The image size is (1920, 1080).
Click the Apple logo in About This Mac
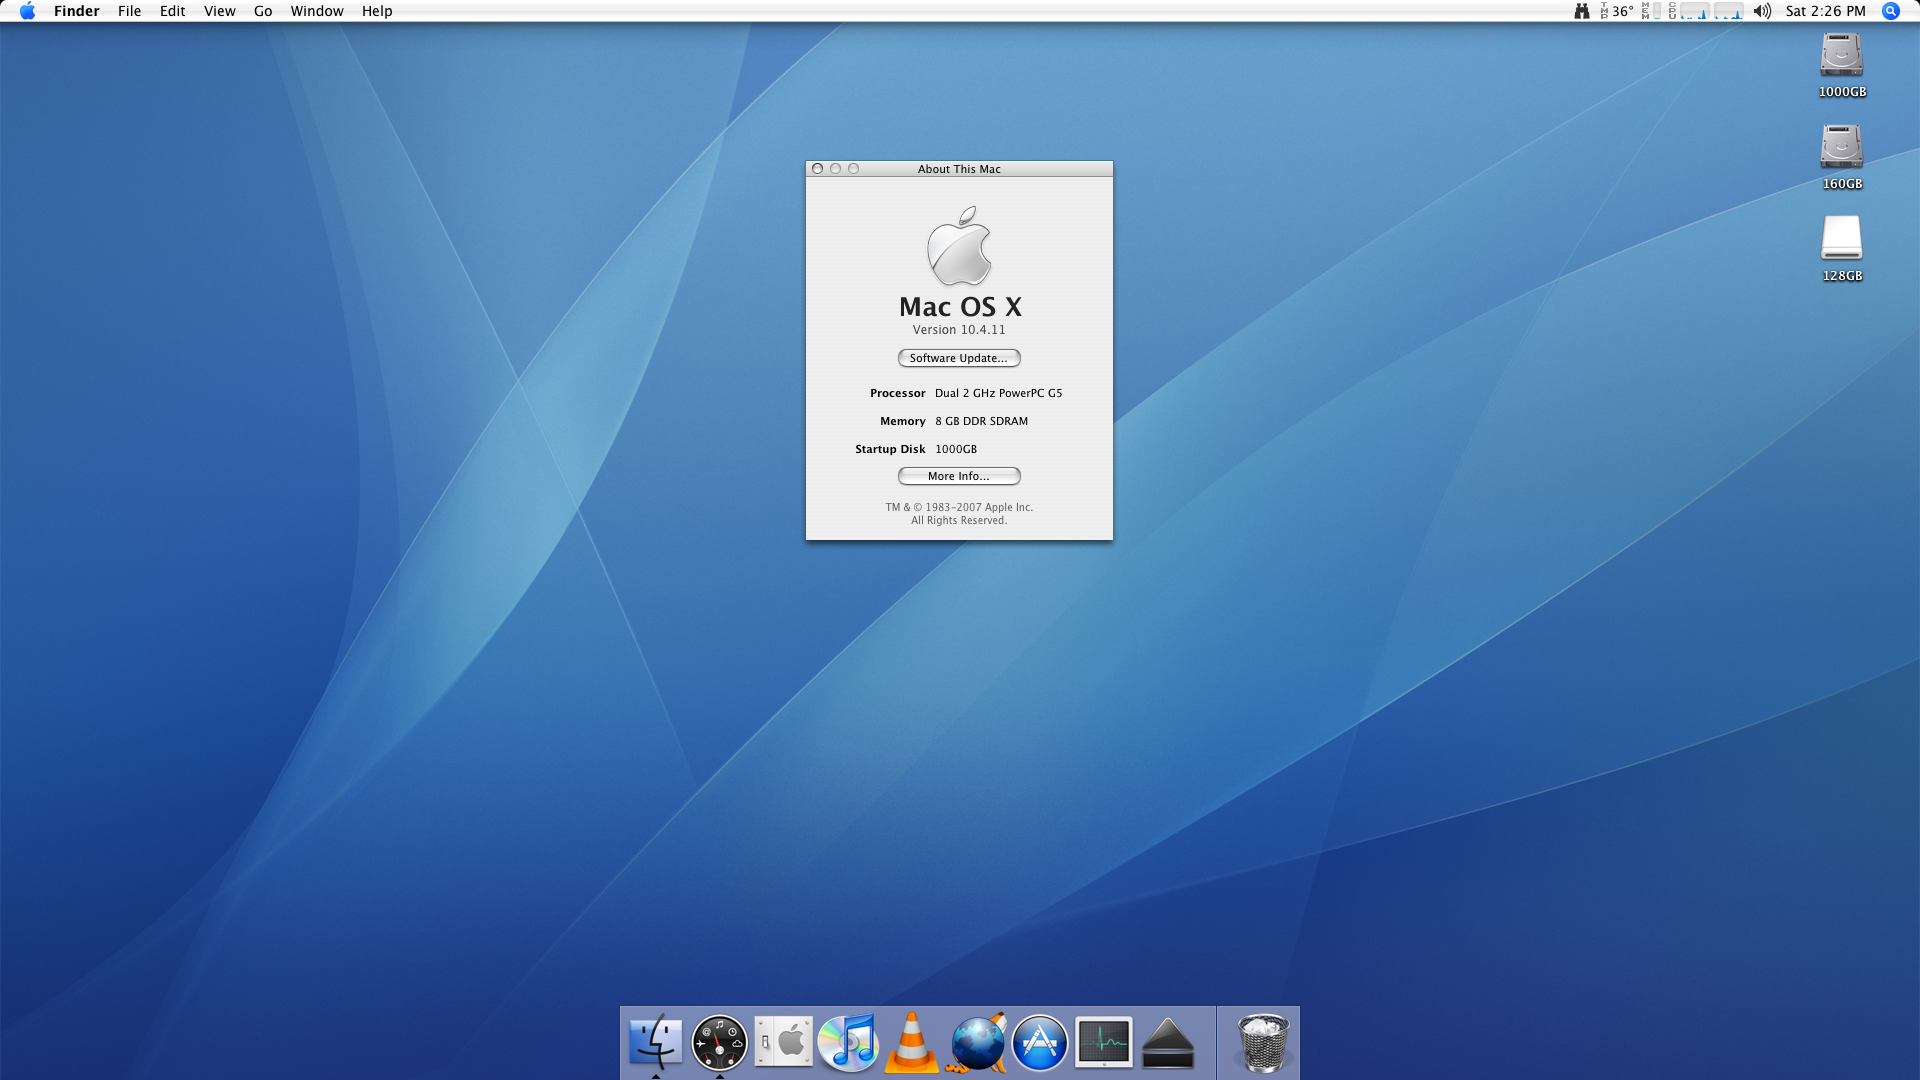(959, 246)
